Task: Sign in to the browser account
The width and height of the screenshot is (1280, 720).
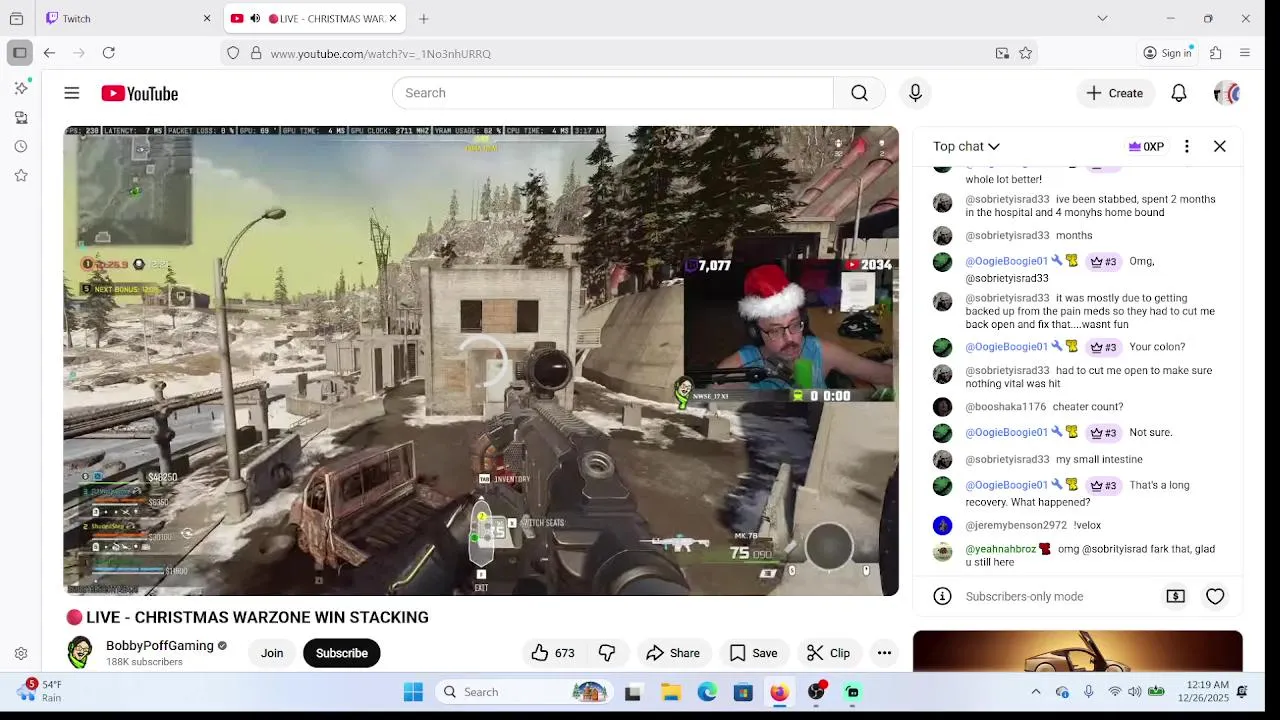Action: click(1167, 53)
